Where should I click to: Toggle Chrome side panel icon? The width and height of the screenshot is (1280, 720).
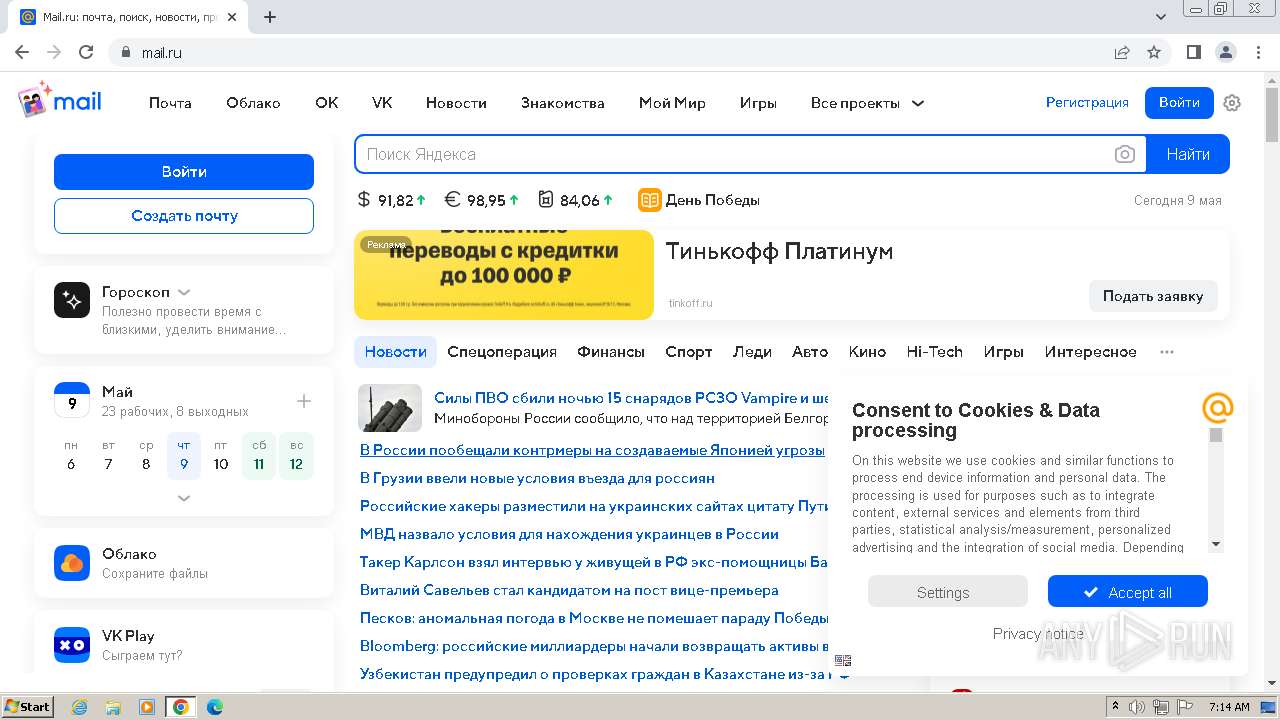(x=1194, y=52)
